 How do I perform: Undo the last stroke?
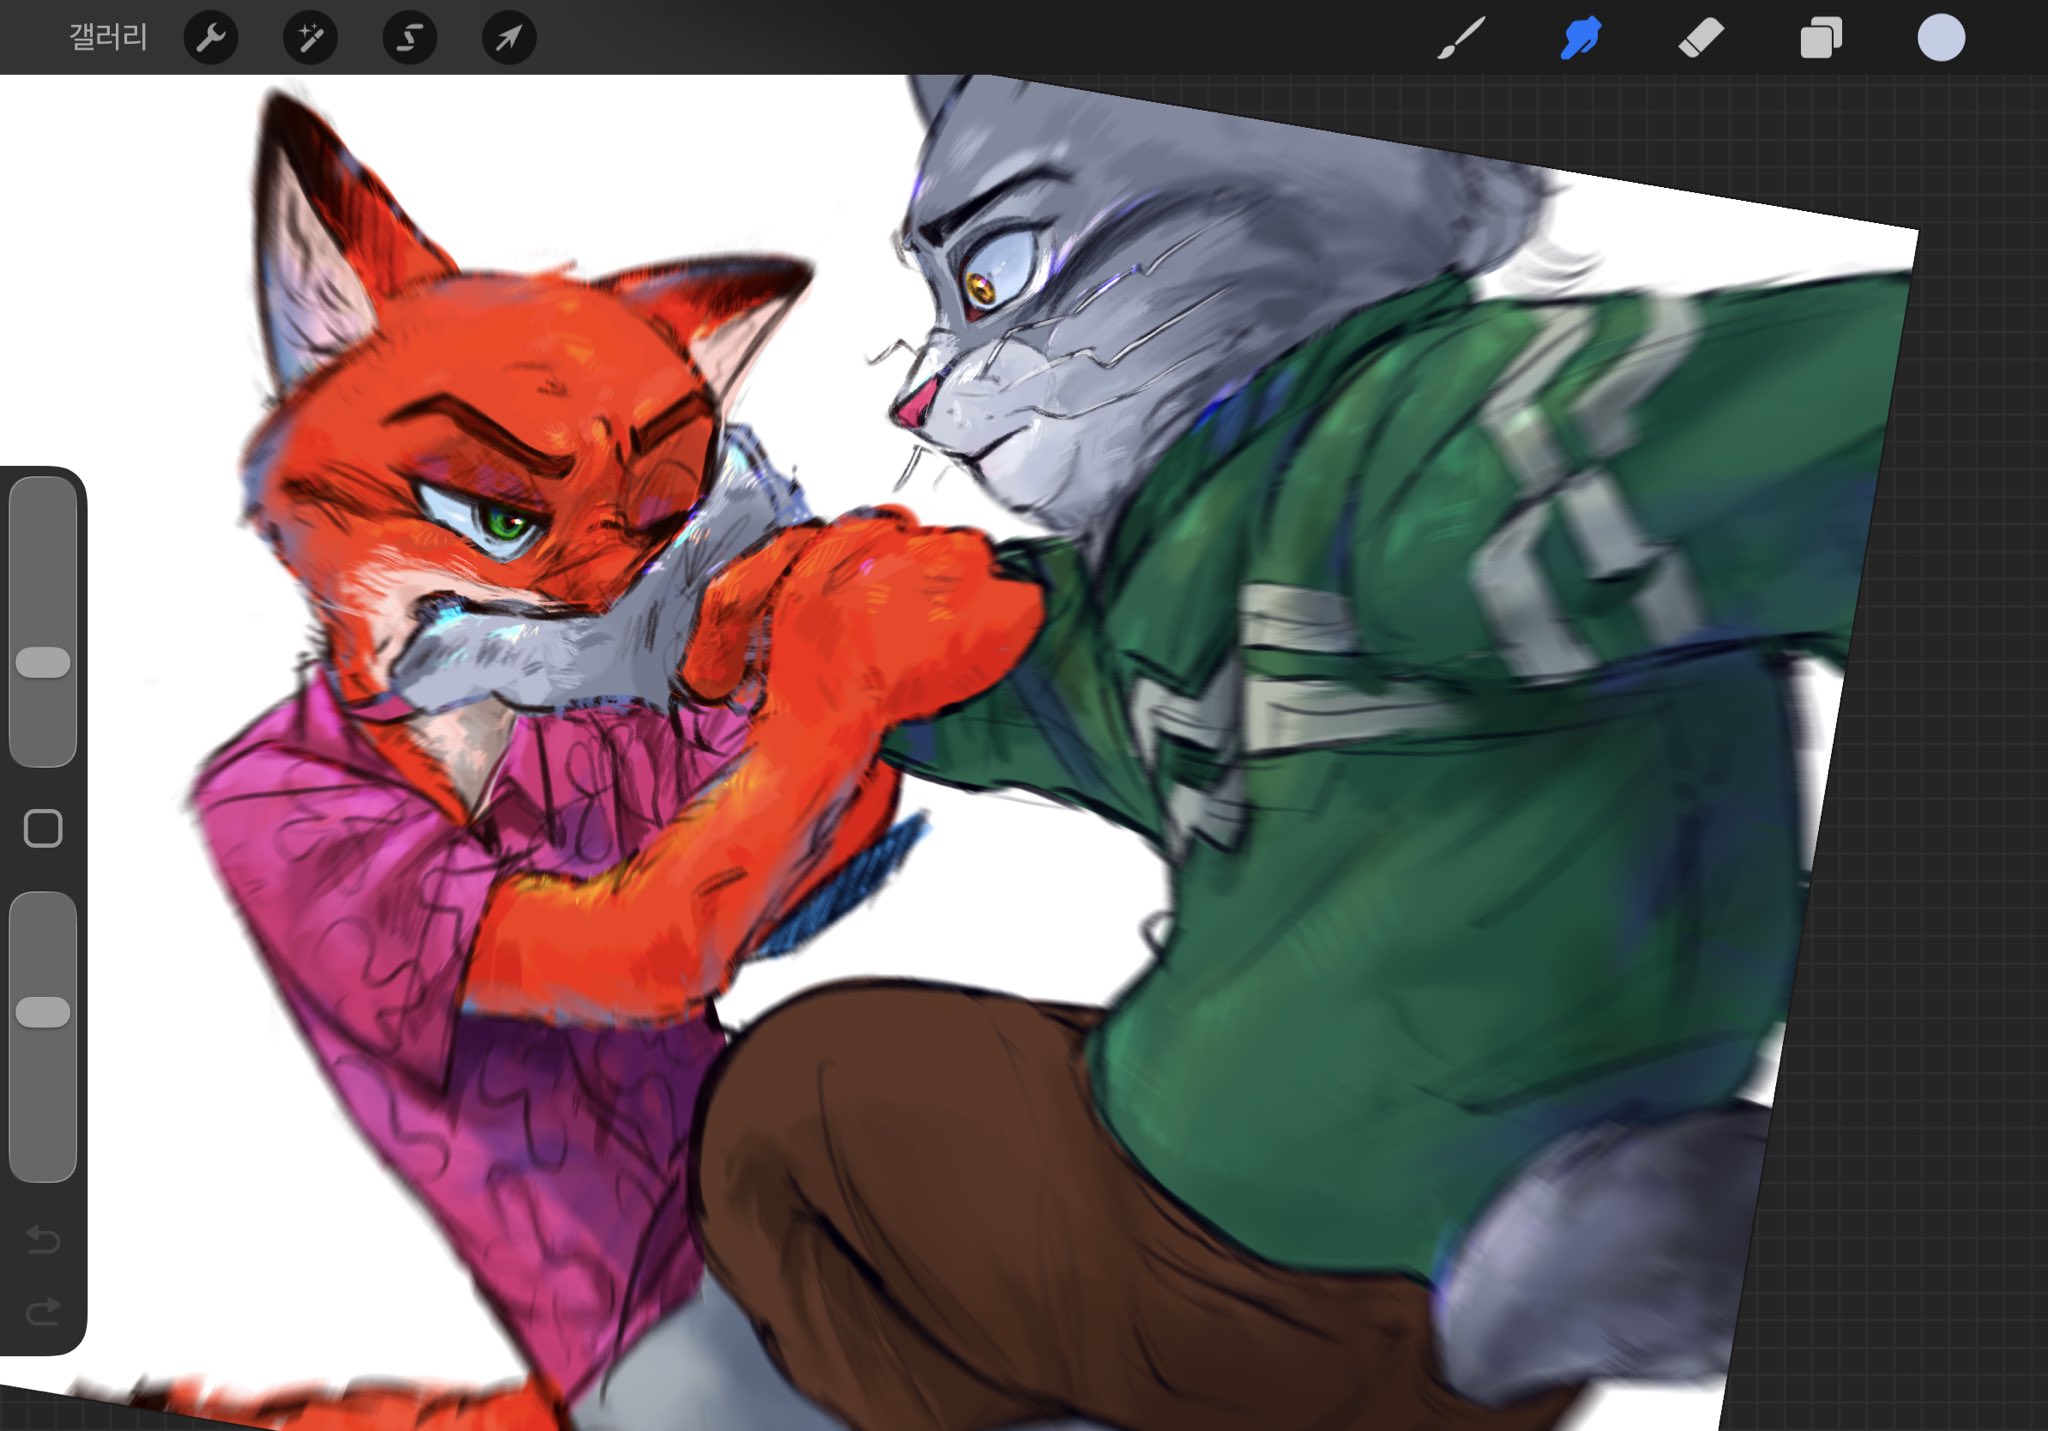click(x=43, y=1240)
